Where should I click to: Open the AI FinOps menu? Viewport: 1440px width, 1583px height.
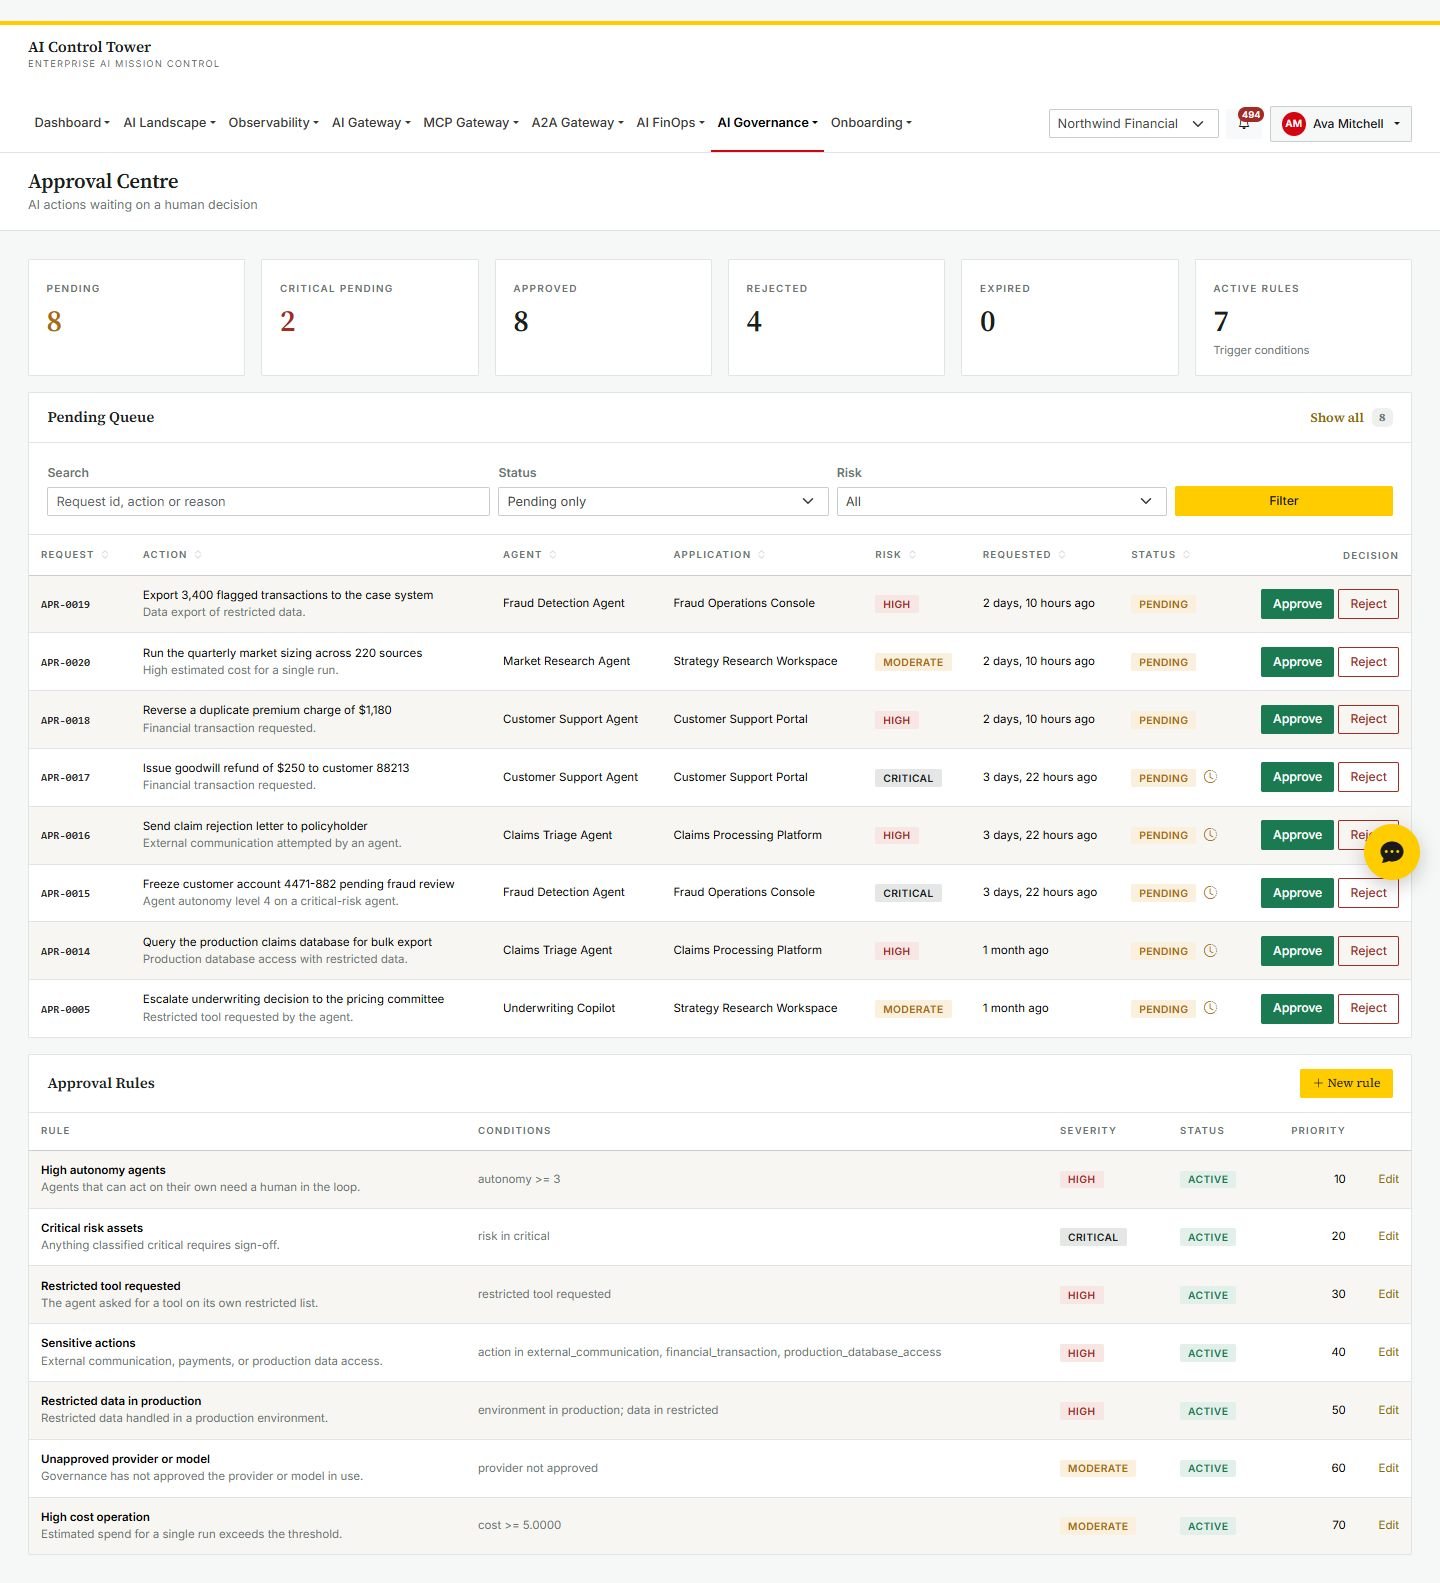tap(670, 123)
